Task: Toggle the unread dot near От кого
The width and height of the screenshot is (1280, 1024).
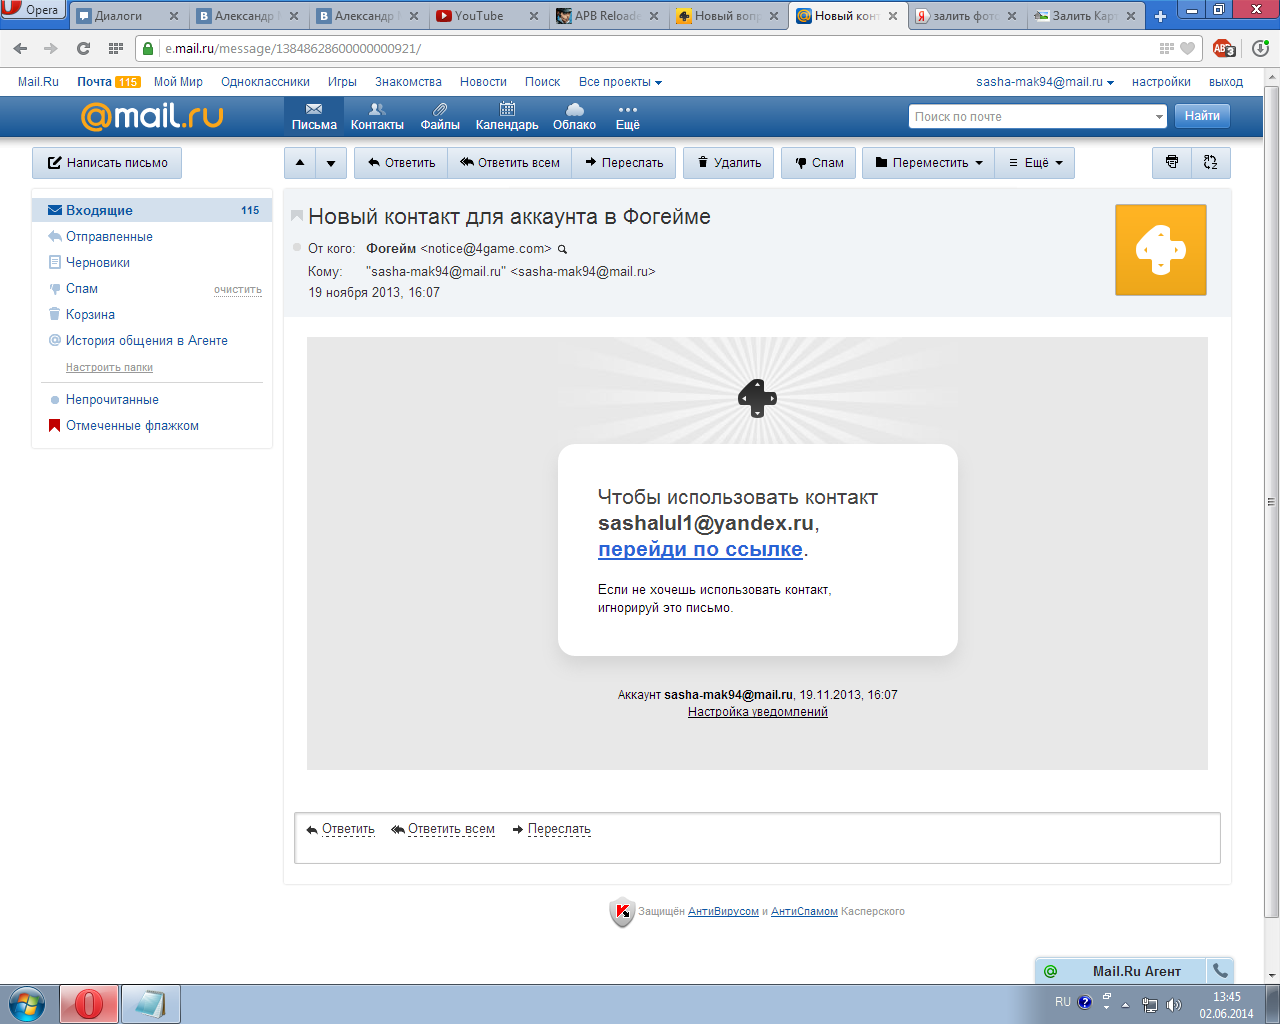Action: pyautogui.click(x=297, y=247)
